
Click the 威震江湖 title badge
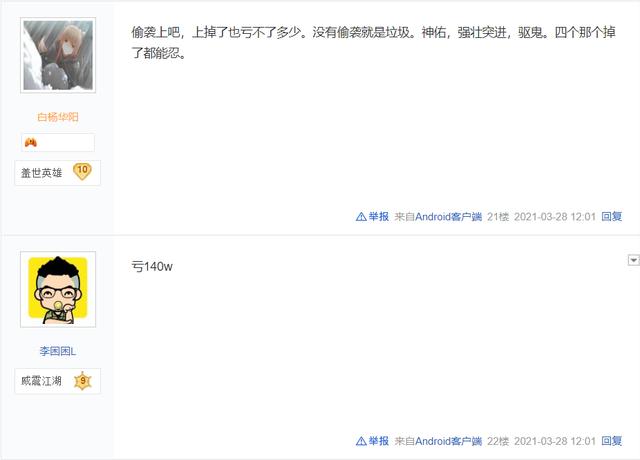pos(42,381)
